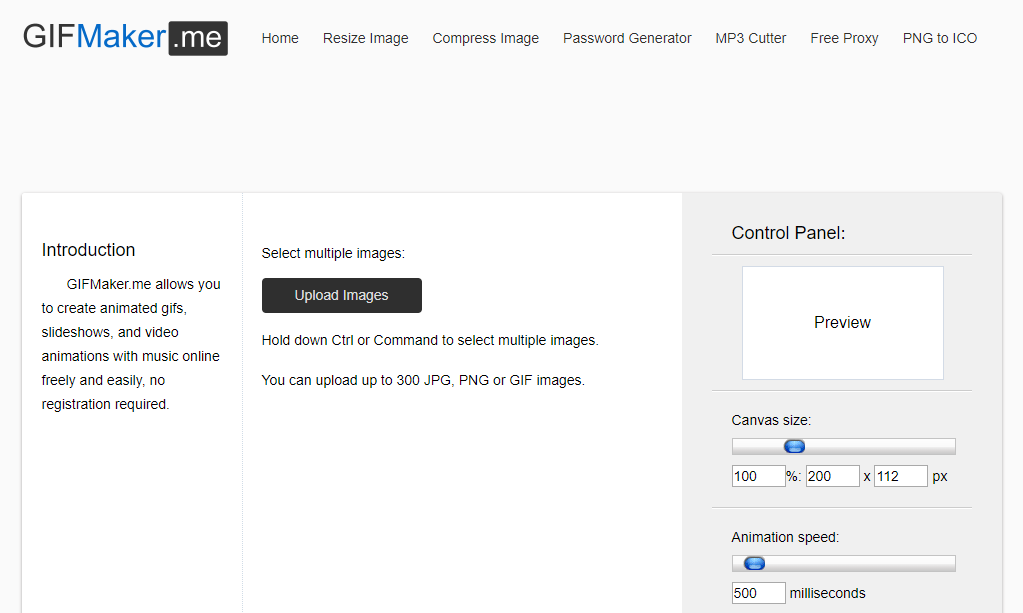Click the Introduction heading
This screenshot has width=1023, height=613.
pos(88,250)
